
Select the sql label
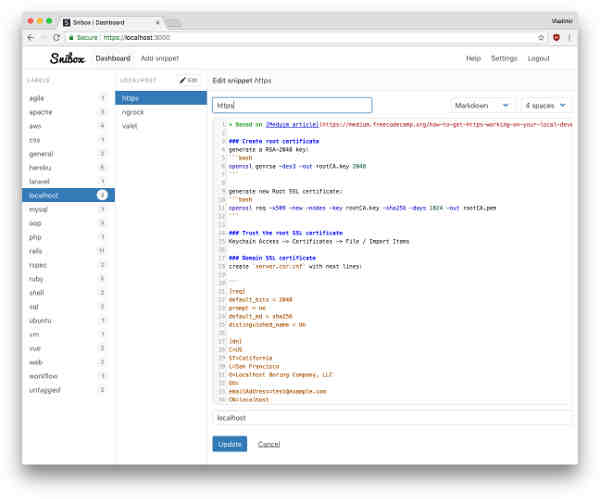[68, 307]
